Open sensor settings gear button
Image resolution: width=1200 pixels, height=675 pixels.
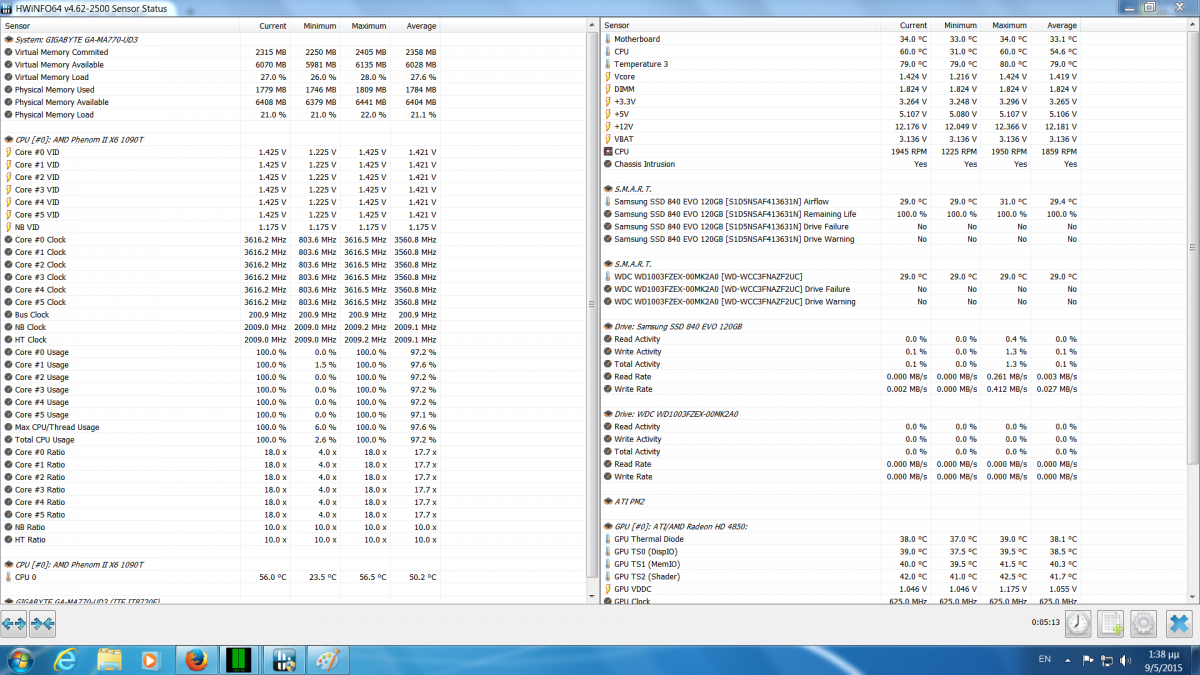click(1143, 624)
